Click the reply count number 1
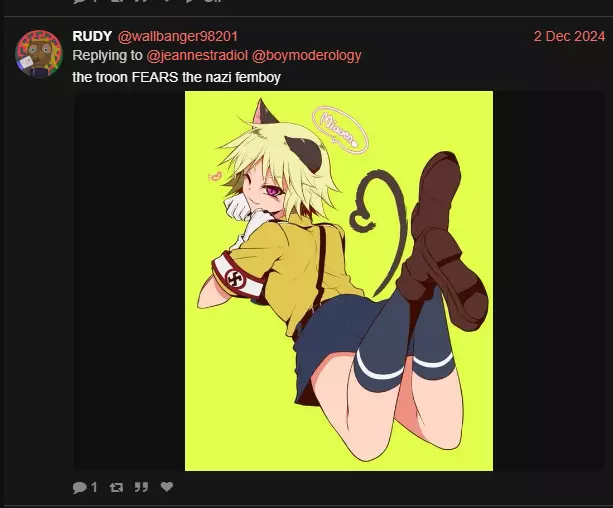 point(94,487)
